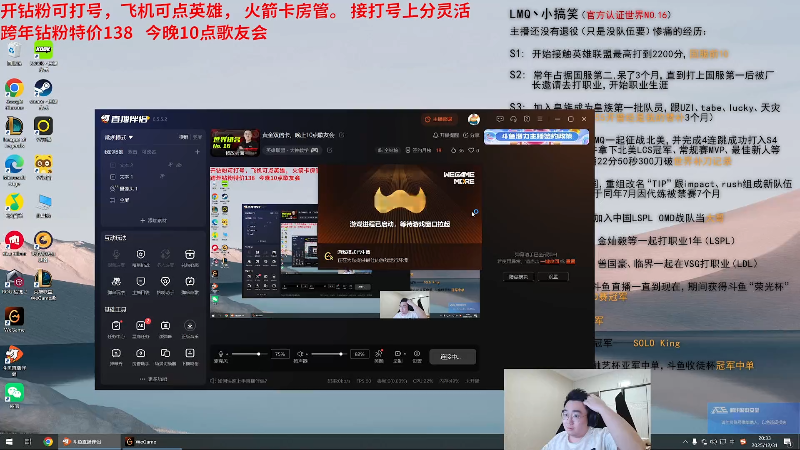Image resolution: width=800 pixels, height=450 pixels.
Task: Open the headset customer-service icon
Action: [513, 119]
